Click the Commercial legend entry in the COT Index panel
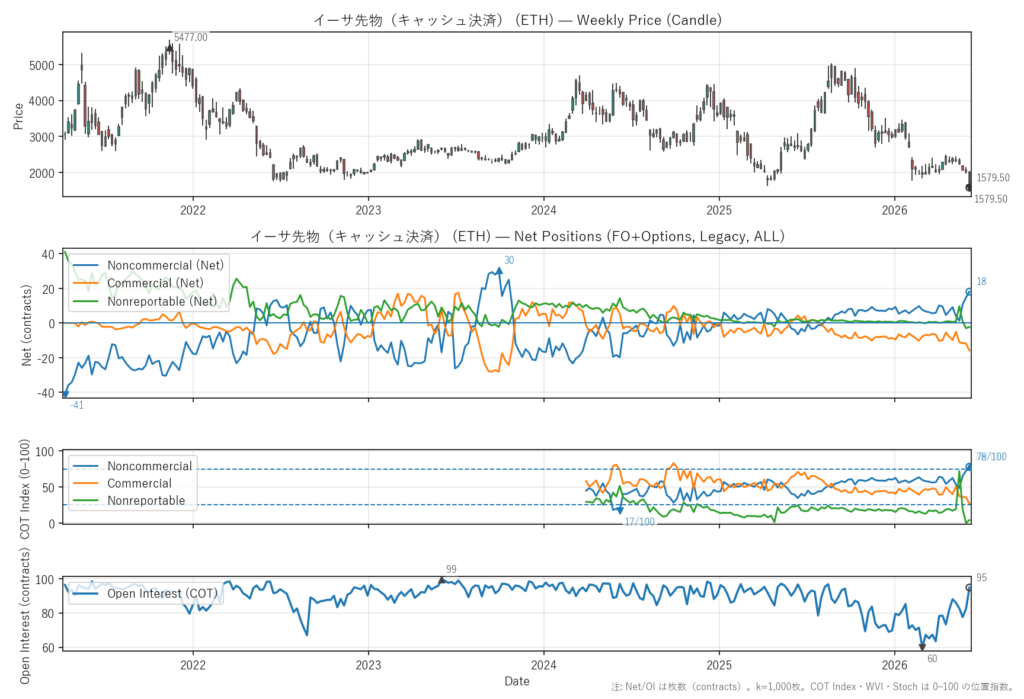Screen dimensions: 1024x699 [122, 483]
